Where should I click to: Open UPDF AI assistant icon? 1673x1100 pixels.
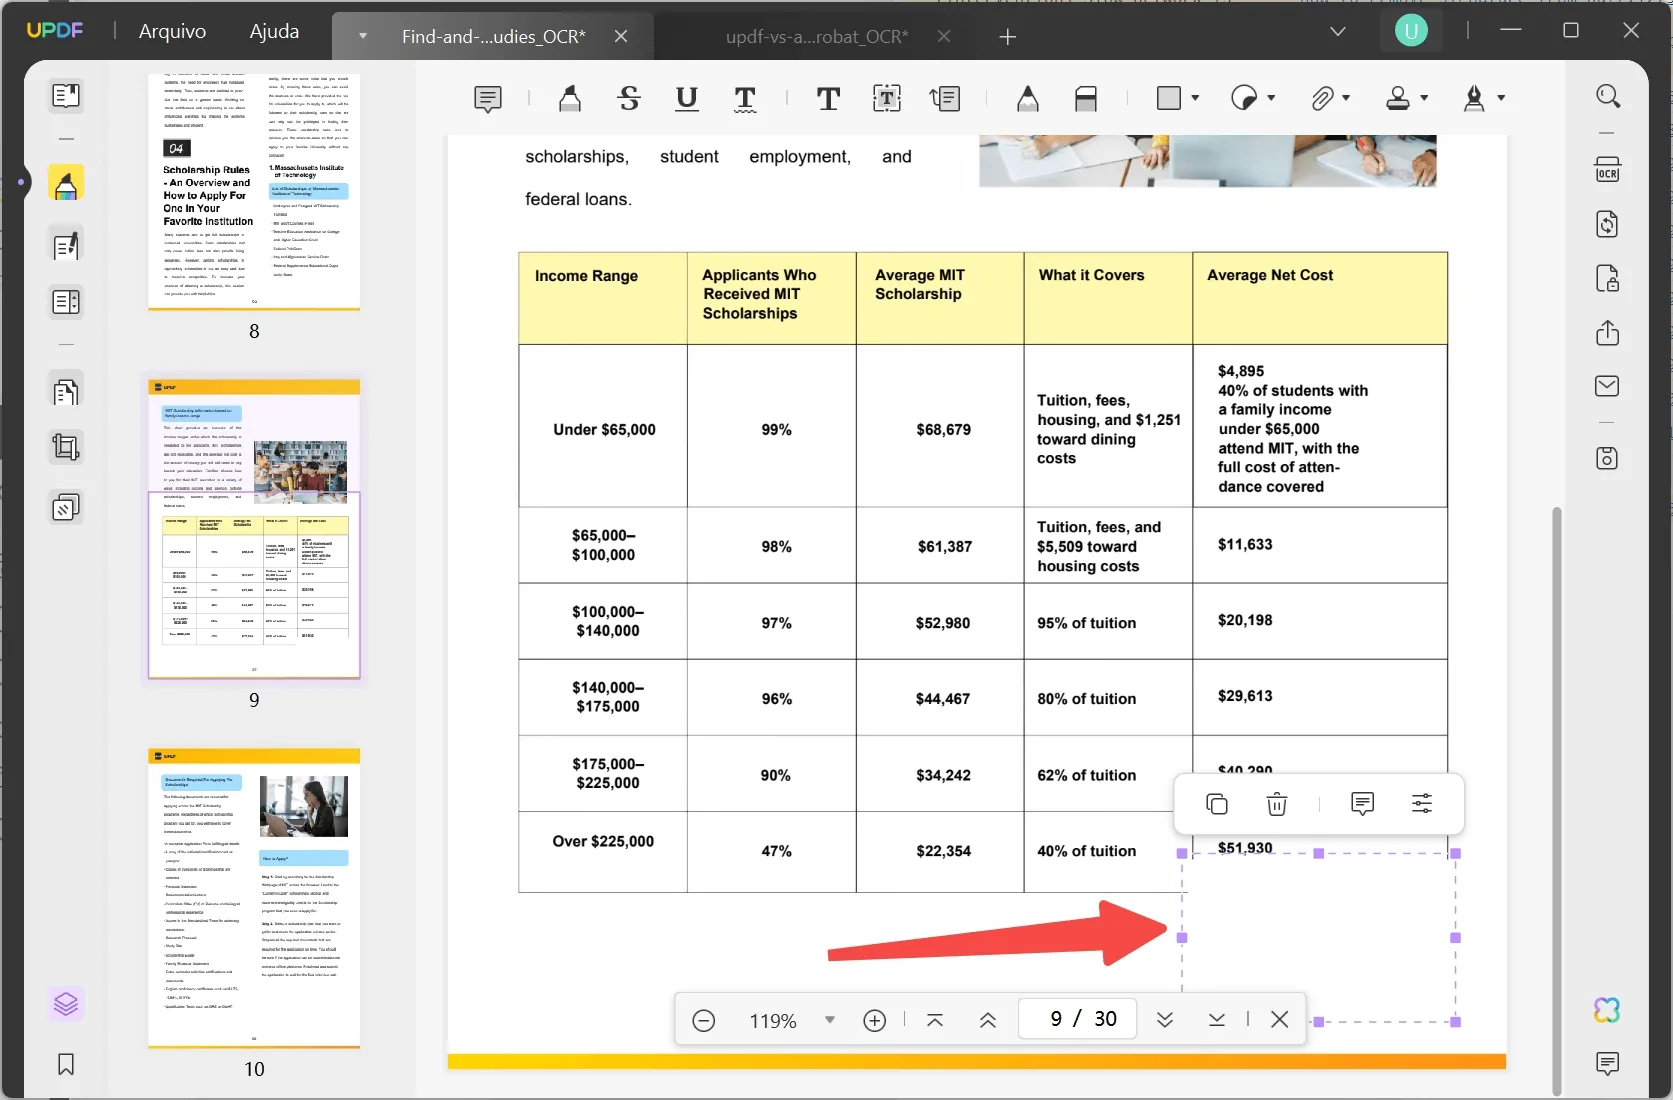point(1608,1010)
